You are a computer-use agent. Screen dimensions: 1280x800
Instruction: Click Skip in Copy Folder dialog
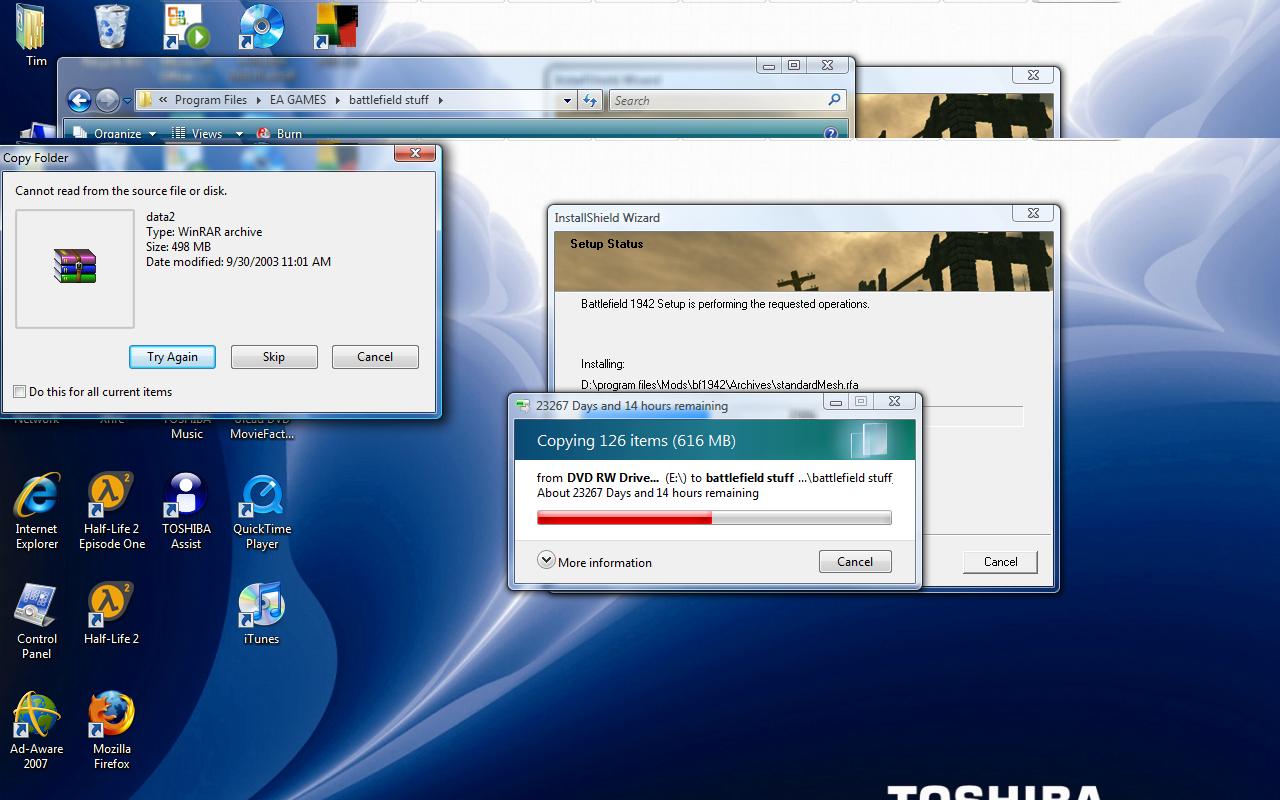(x=274, y=357)
